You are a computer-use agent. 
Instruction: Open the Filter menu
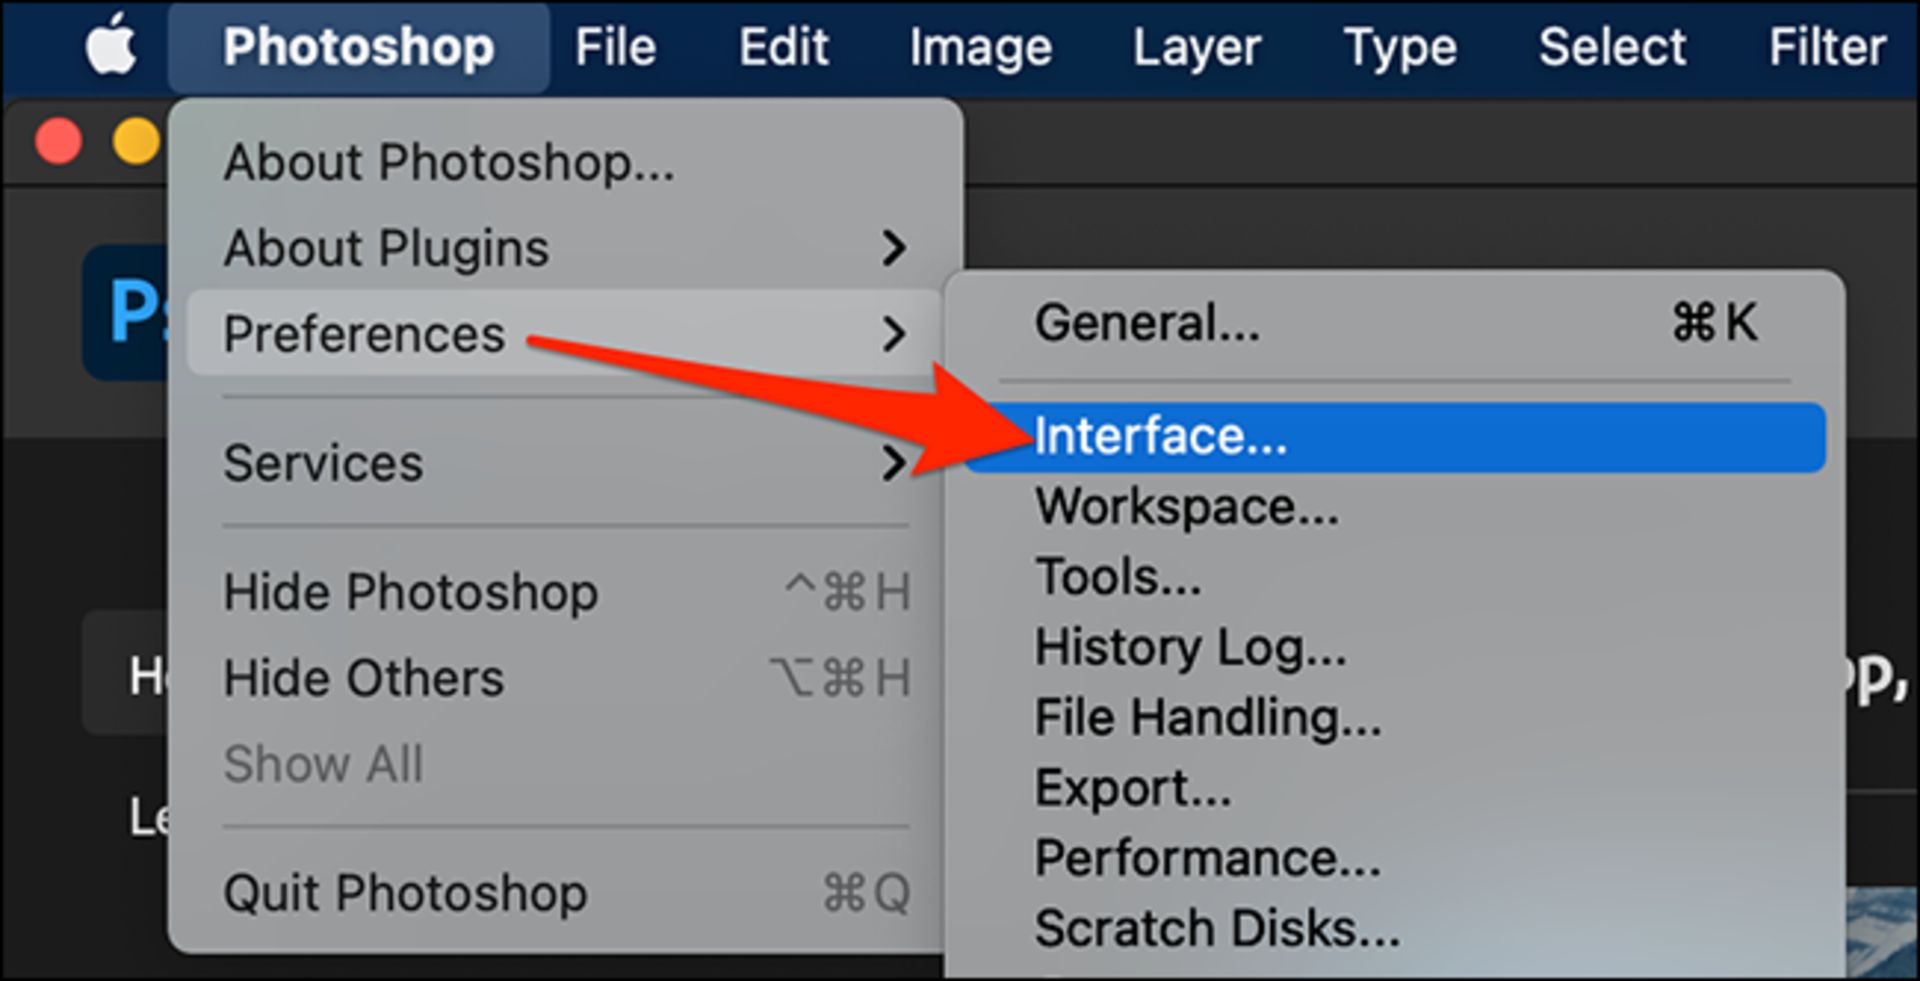[x=1827, y=47]
